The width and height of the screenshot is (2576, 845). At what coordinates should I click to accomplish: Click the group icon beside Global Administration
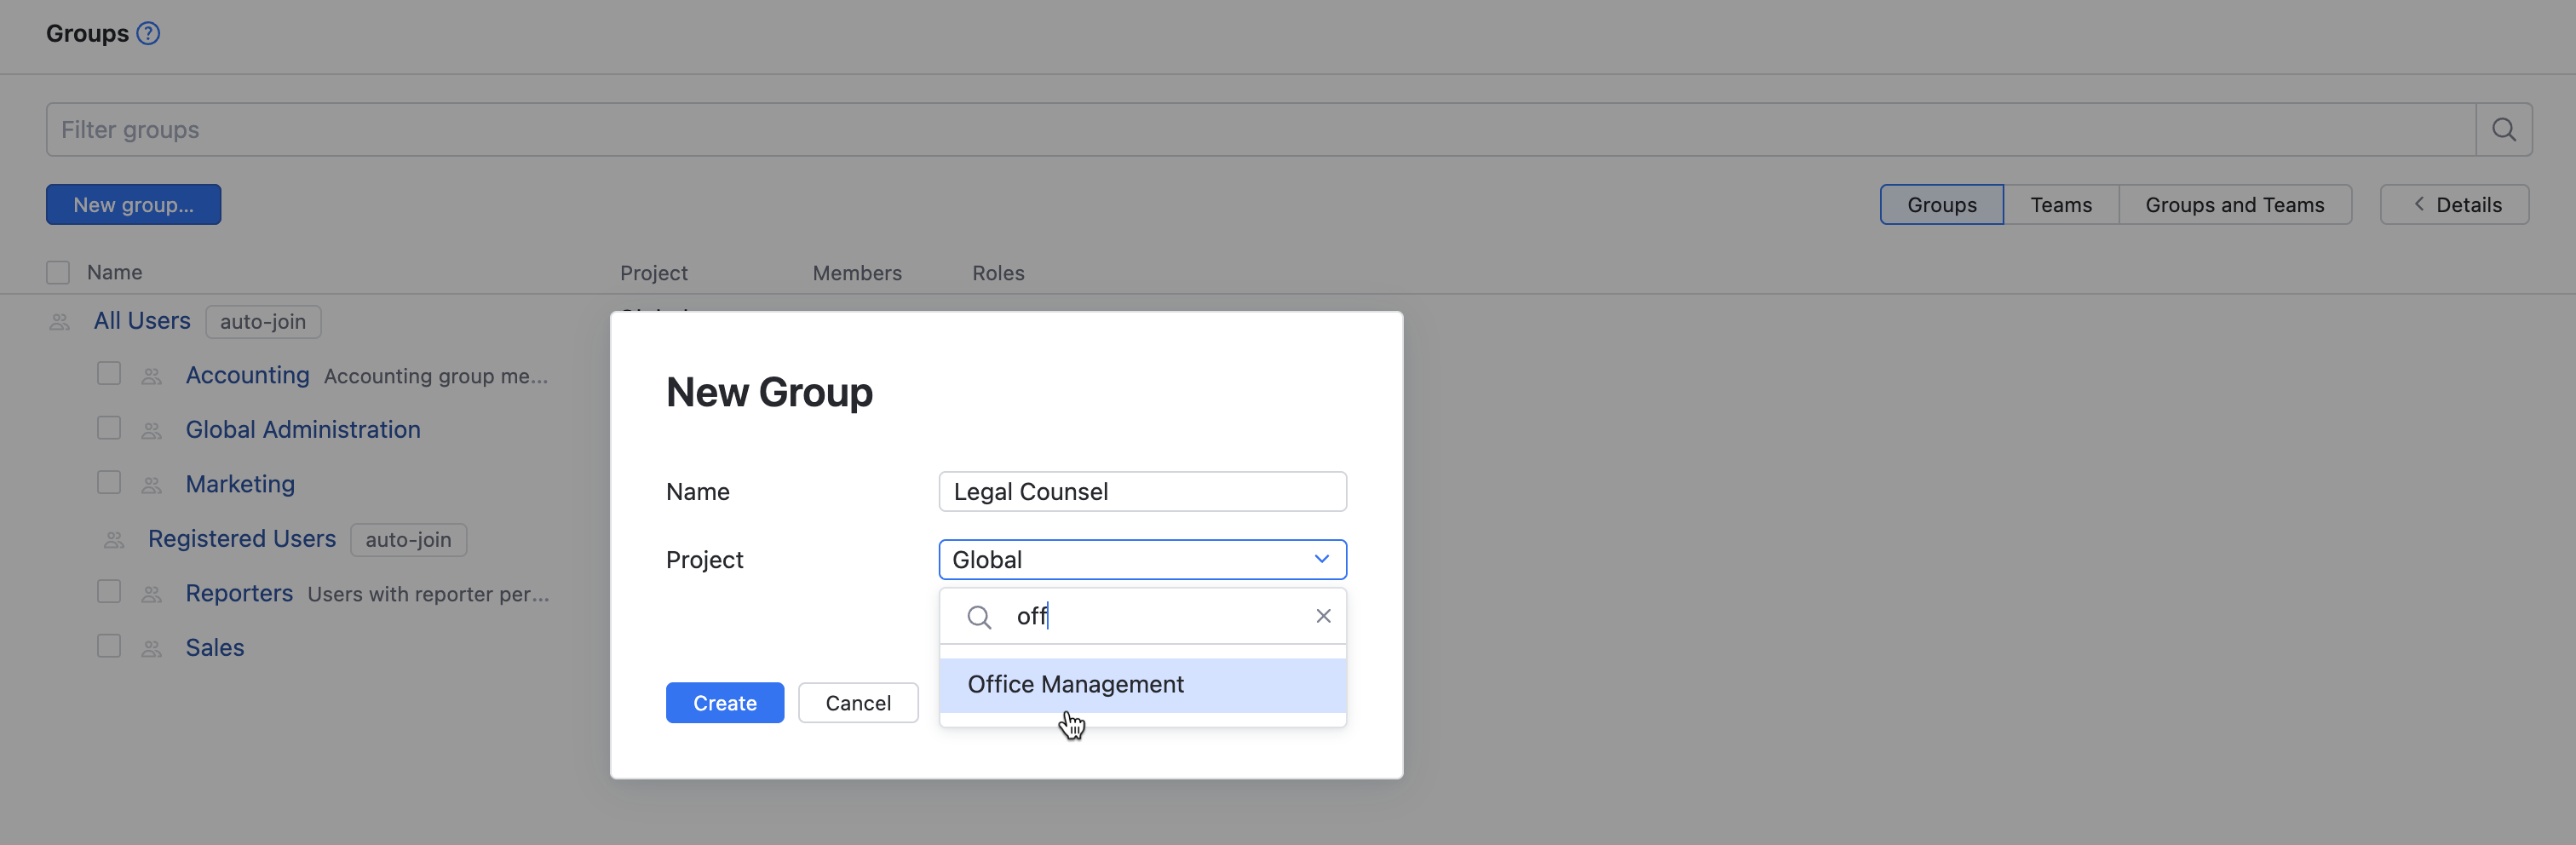[152, 431]
